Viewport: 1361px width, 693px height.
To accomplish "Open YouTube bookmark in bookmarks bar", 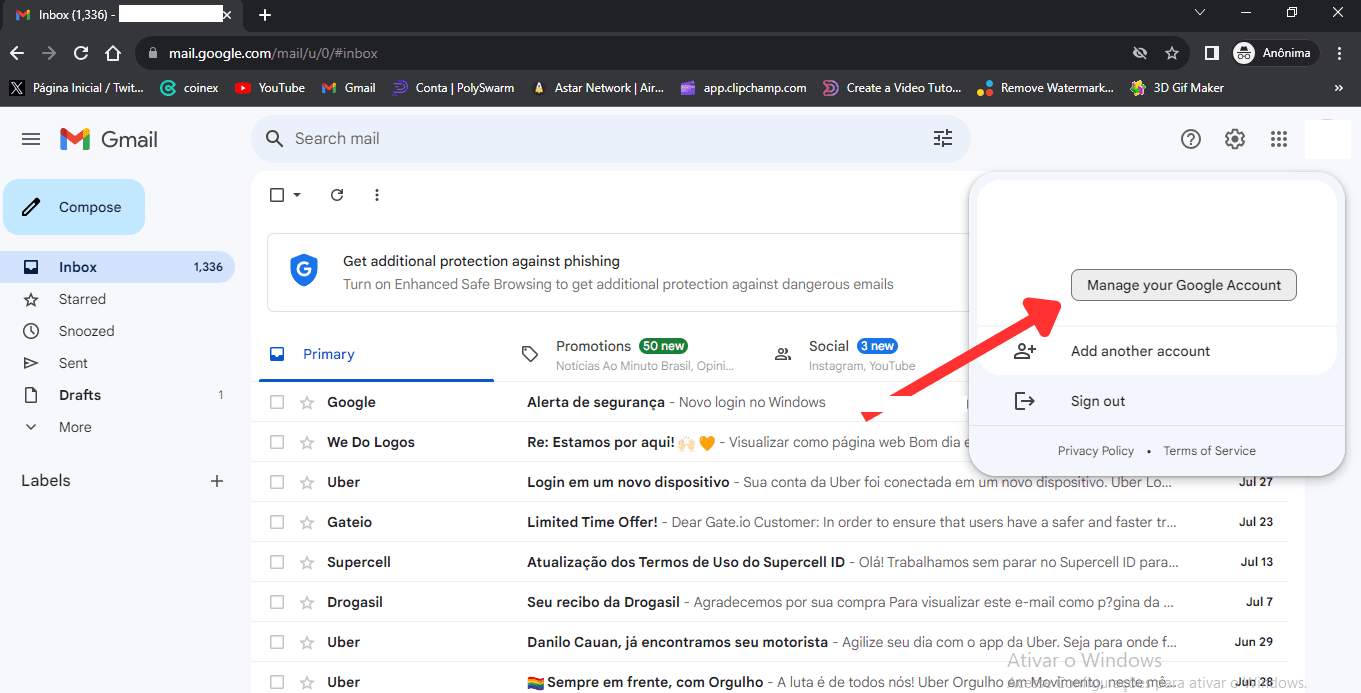I will (x=270, y=88).
